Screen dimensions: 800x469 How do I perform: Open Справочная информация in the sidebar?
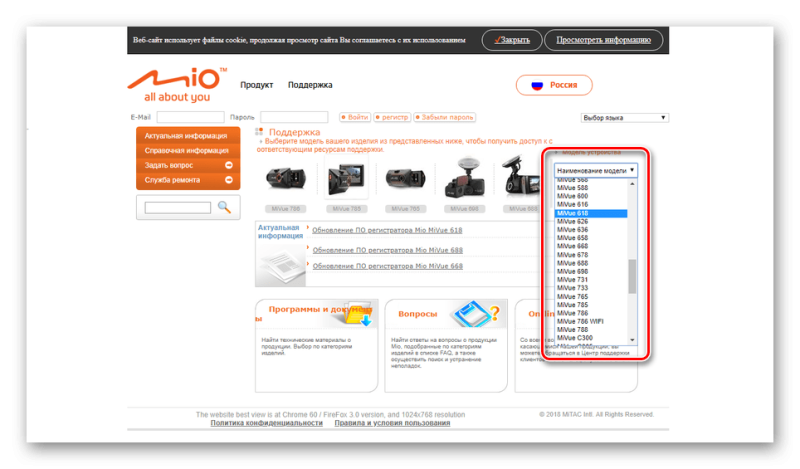click(x=188, y=151)
